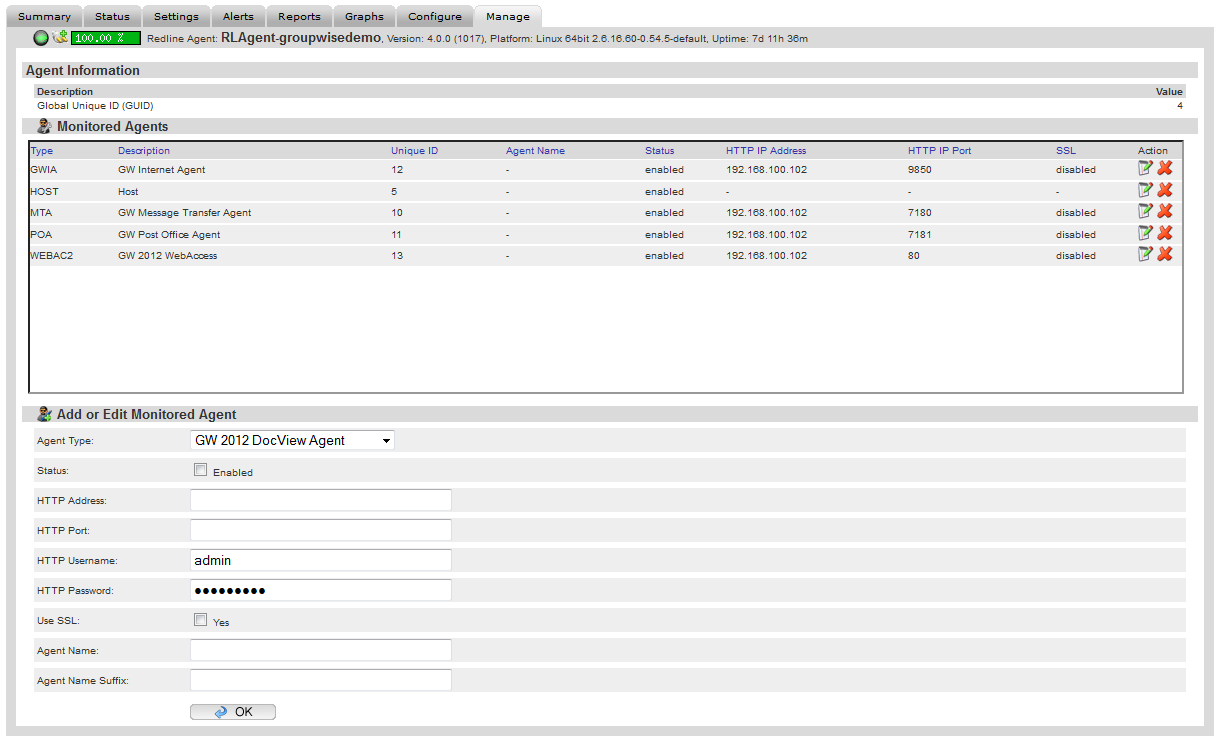Edit the MTA monitored agent
1220x739 pixels.
click(x=1145, y=211)
